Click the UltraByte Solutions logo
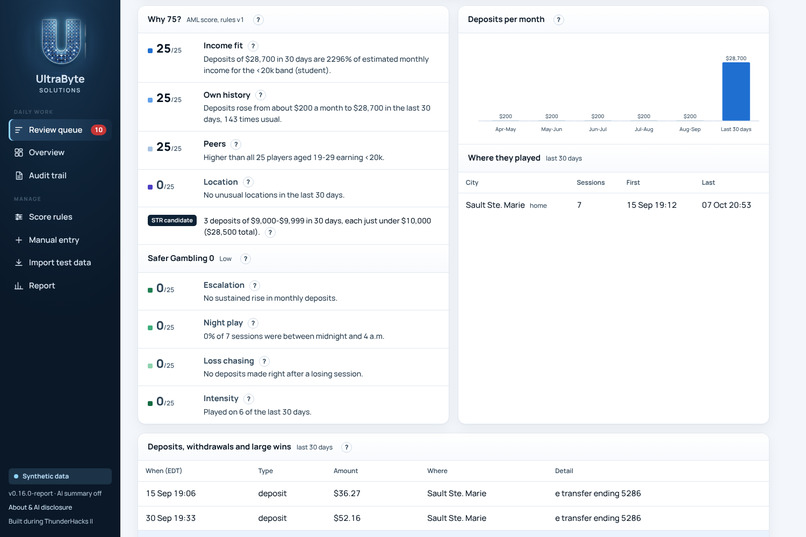 click(60, 55)
